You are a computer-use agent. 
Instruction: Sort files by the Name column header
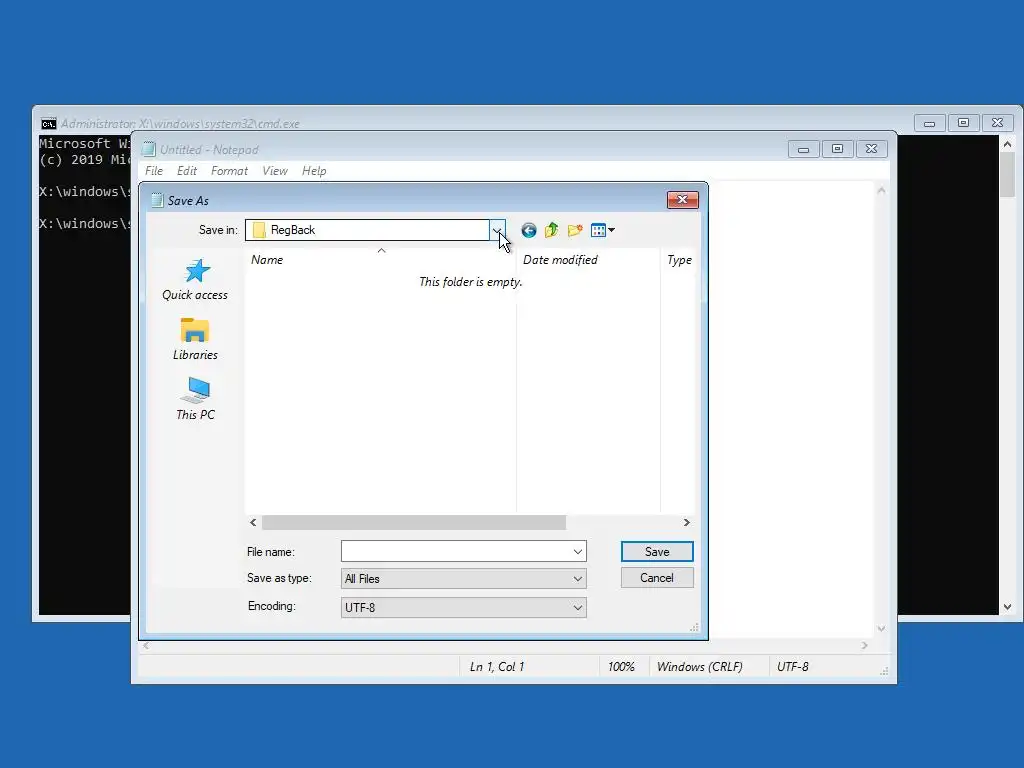[381, 260]
